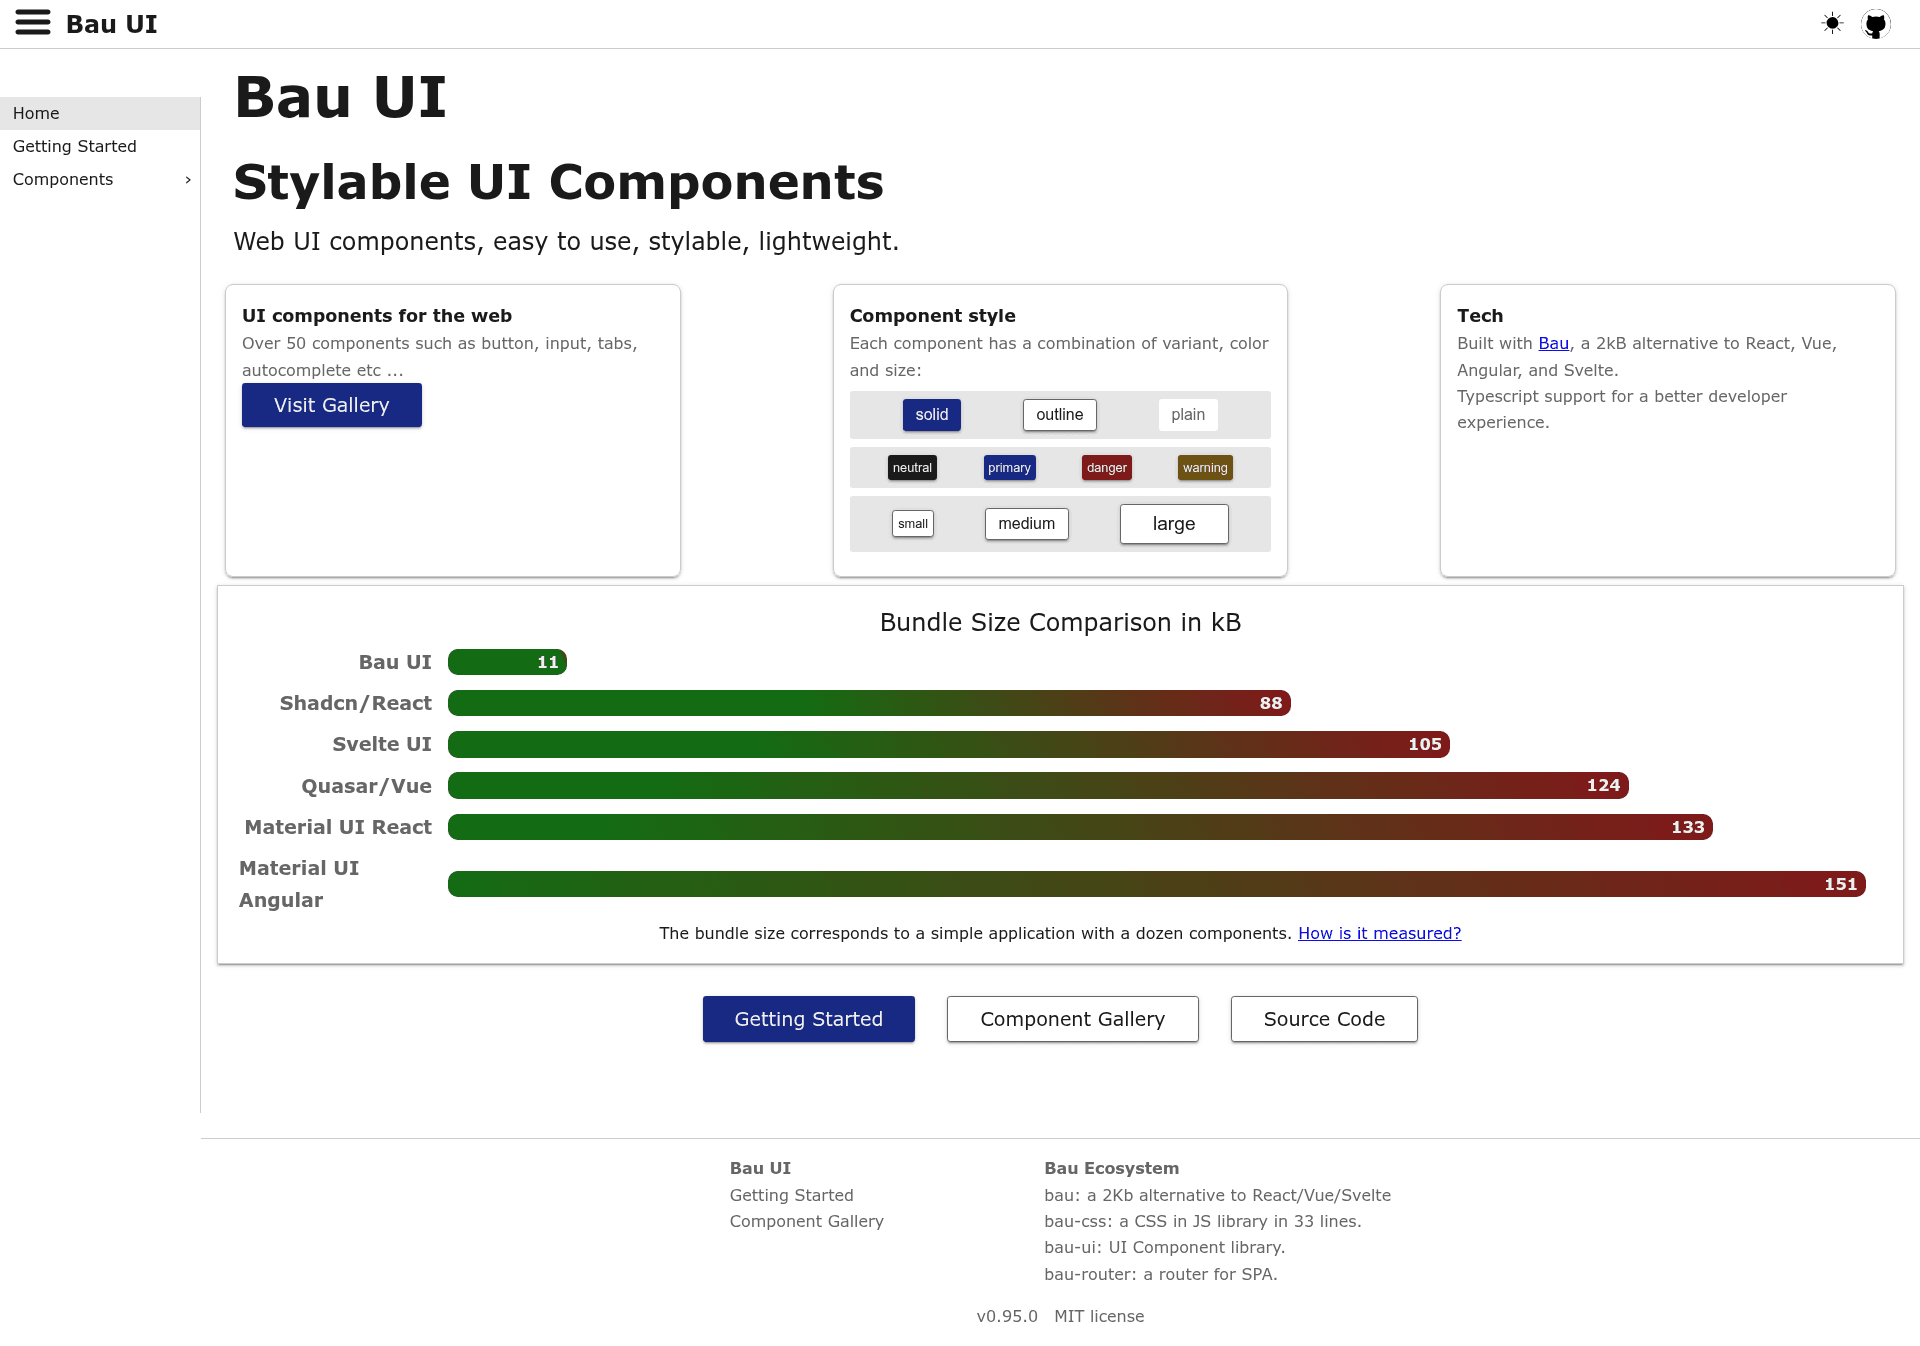Click the 'Quasar/Vue' chart label
The image size is (1920, 1346).
click(367, 786)
